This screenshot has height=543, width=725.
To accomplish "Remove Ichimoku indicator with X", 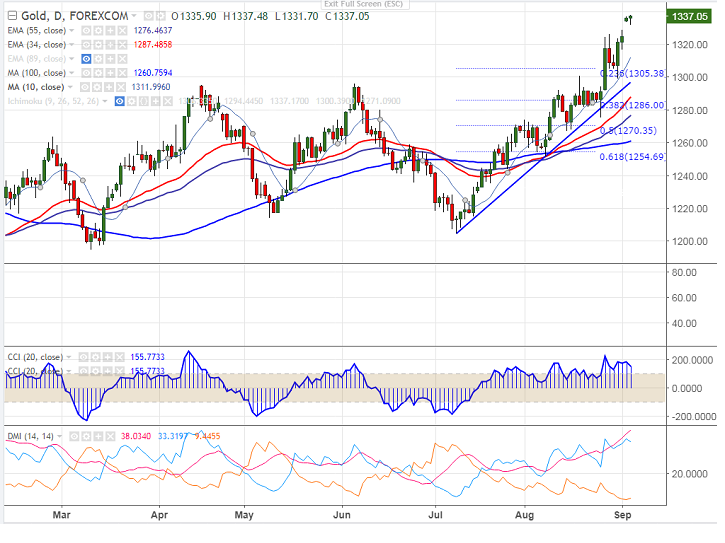I will point(168,101).
